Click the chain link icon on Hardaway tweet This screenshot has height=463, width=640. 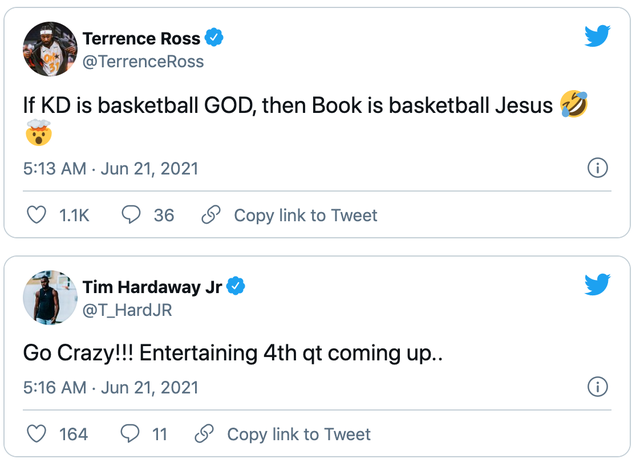204,434
